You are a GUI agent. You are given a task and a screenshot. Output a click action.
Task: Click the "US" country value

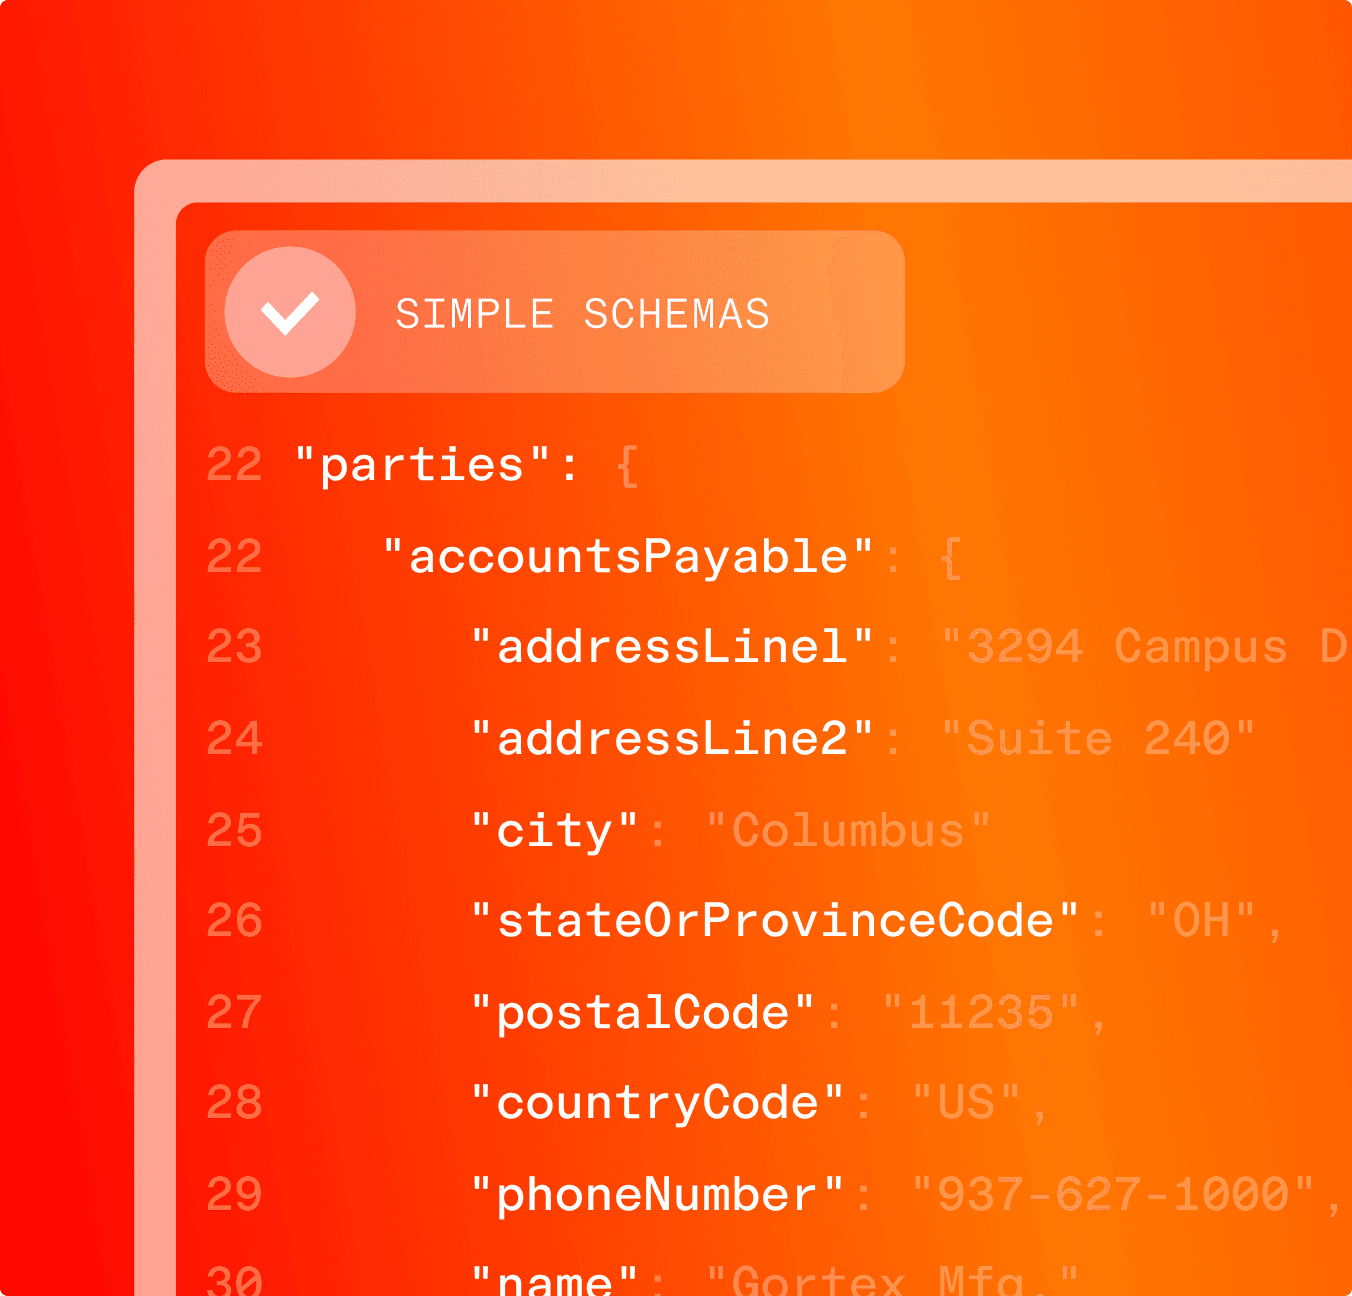962,1102
